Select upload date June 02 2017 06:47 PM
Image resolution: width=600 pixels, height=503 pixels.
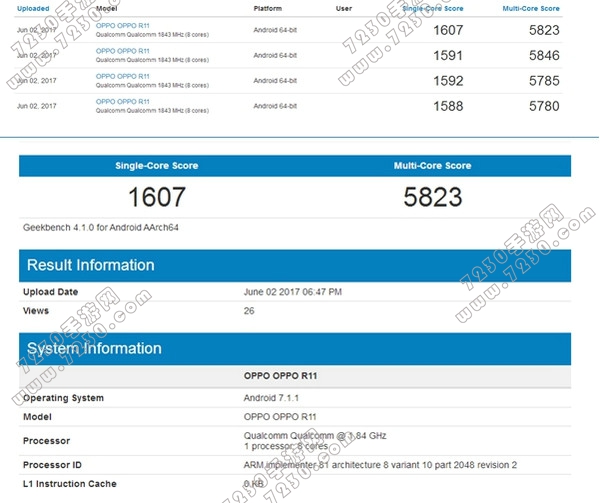pyautogui.click(x=293, y=292)
